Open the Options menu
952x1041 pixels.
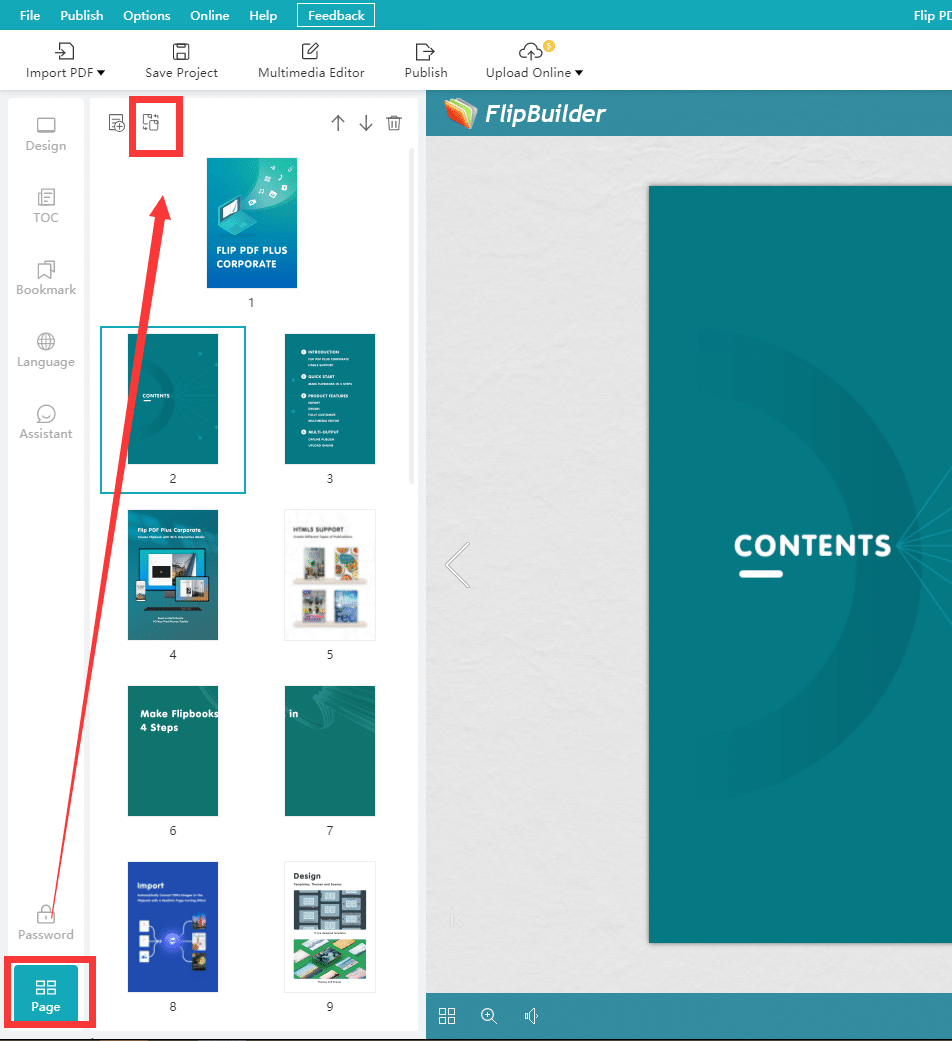pyautogui.click(x=147, y=16)
